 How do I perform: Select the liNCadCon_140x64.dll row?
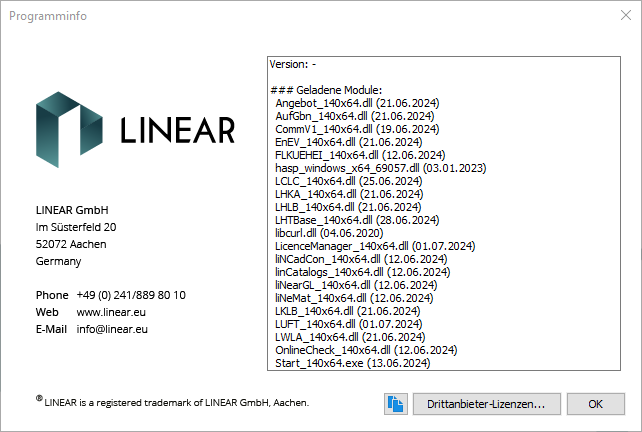click(361, 259)
